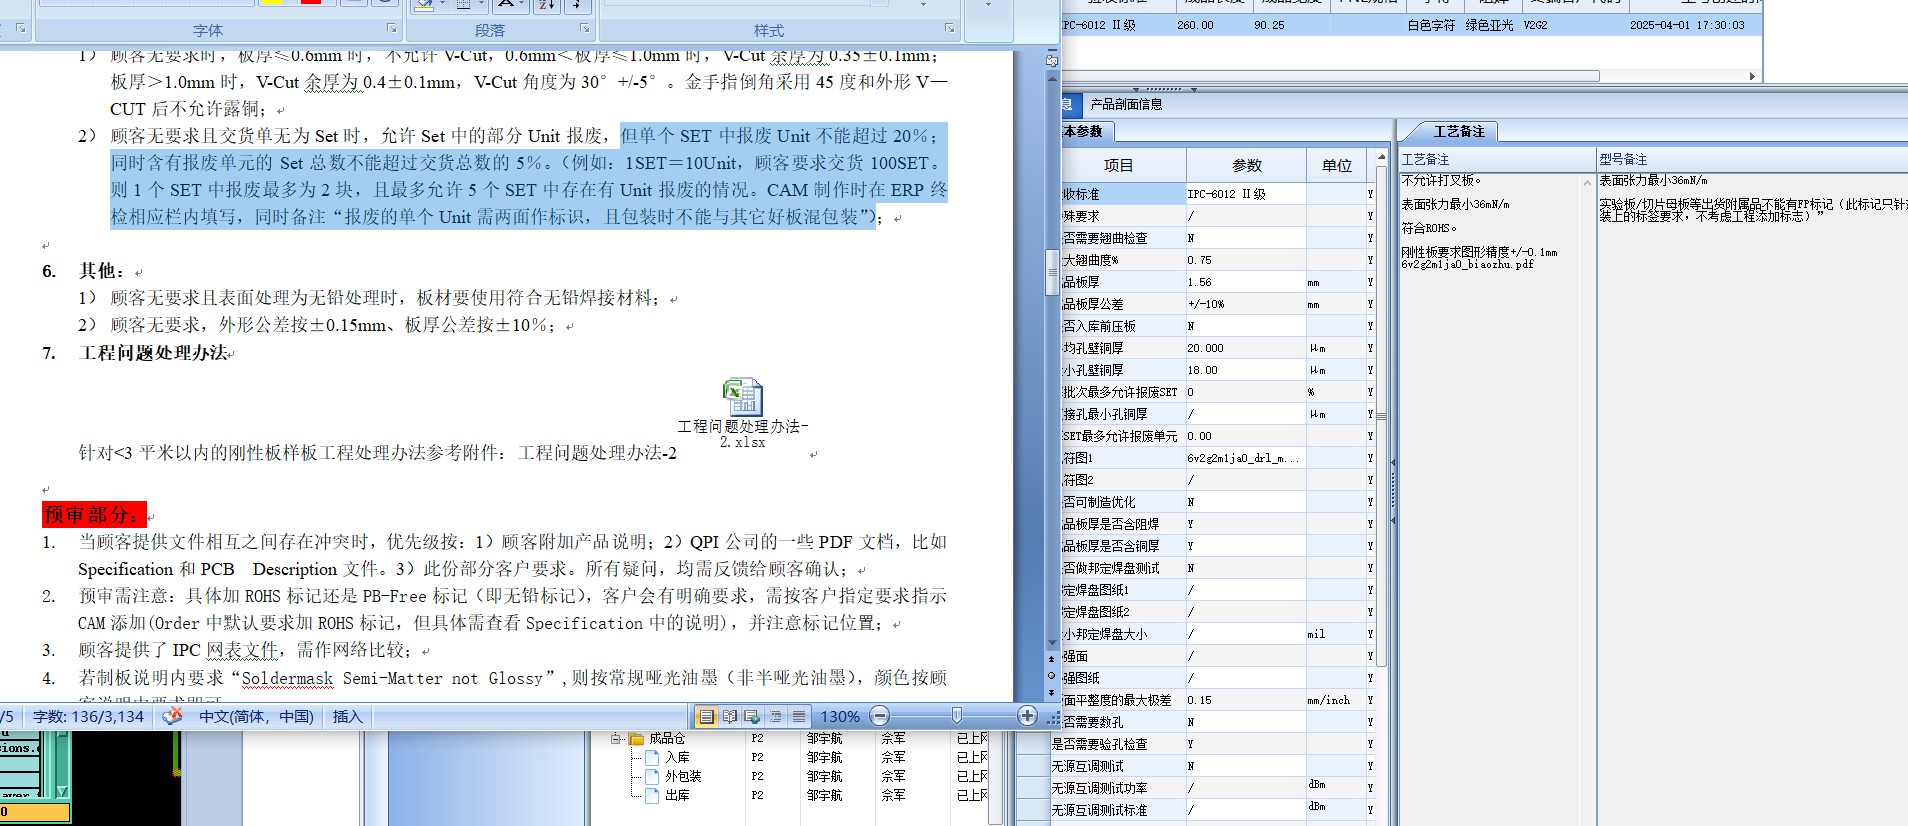Click the panel splitter collapse arrows

coord(1393,491)
